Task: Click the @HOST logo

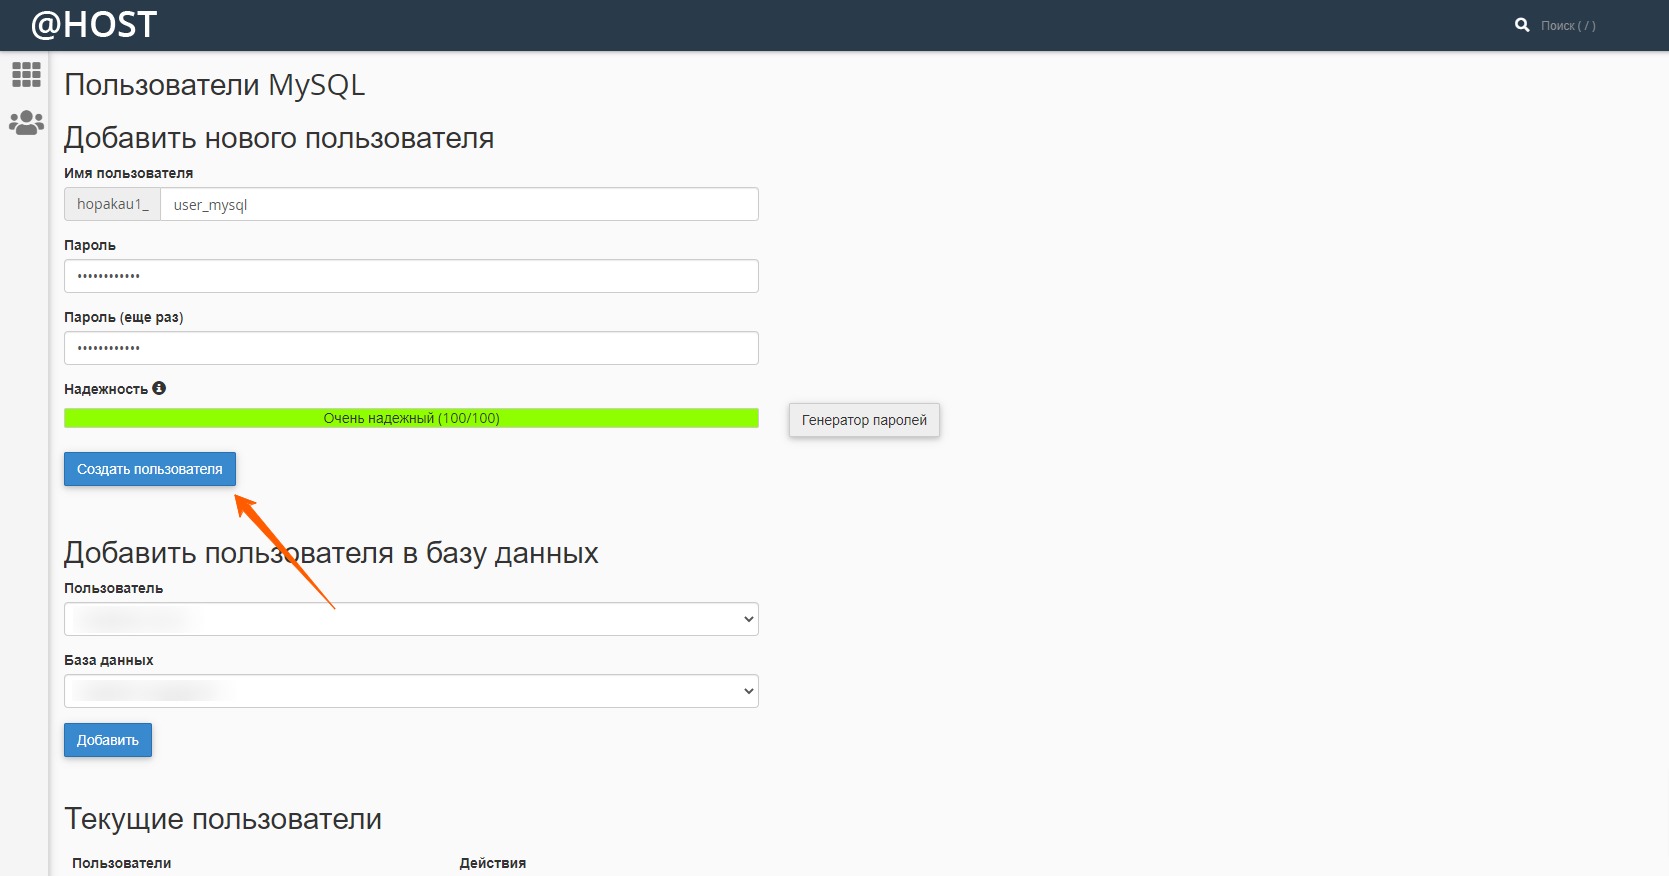Action: pyautogui.click(x=94, y=25)
